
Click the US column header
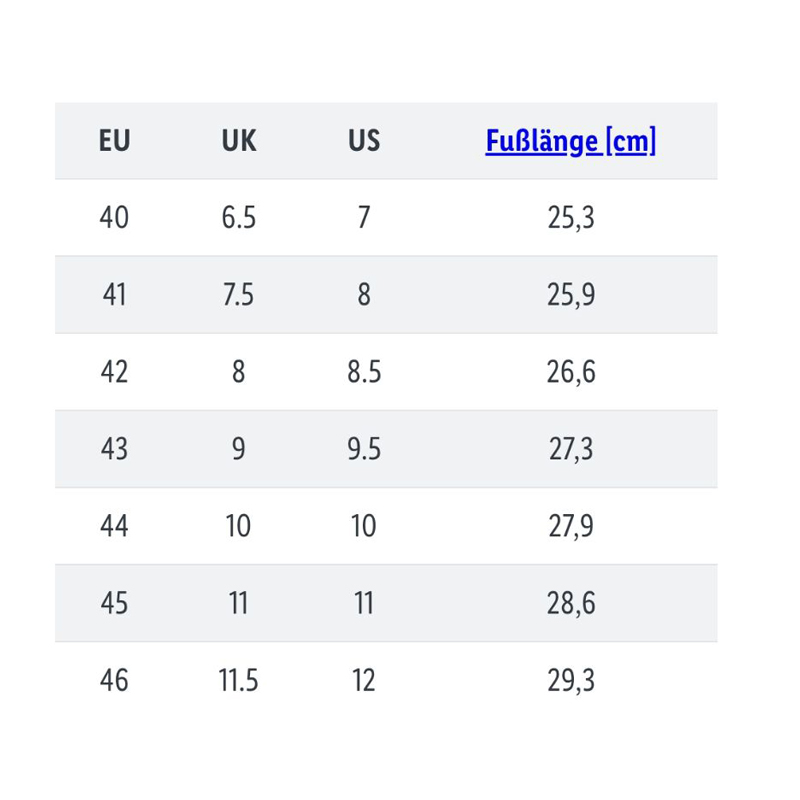[x=364, y=140]
